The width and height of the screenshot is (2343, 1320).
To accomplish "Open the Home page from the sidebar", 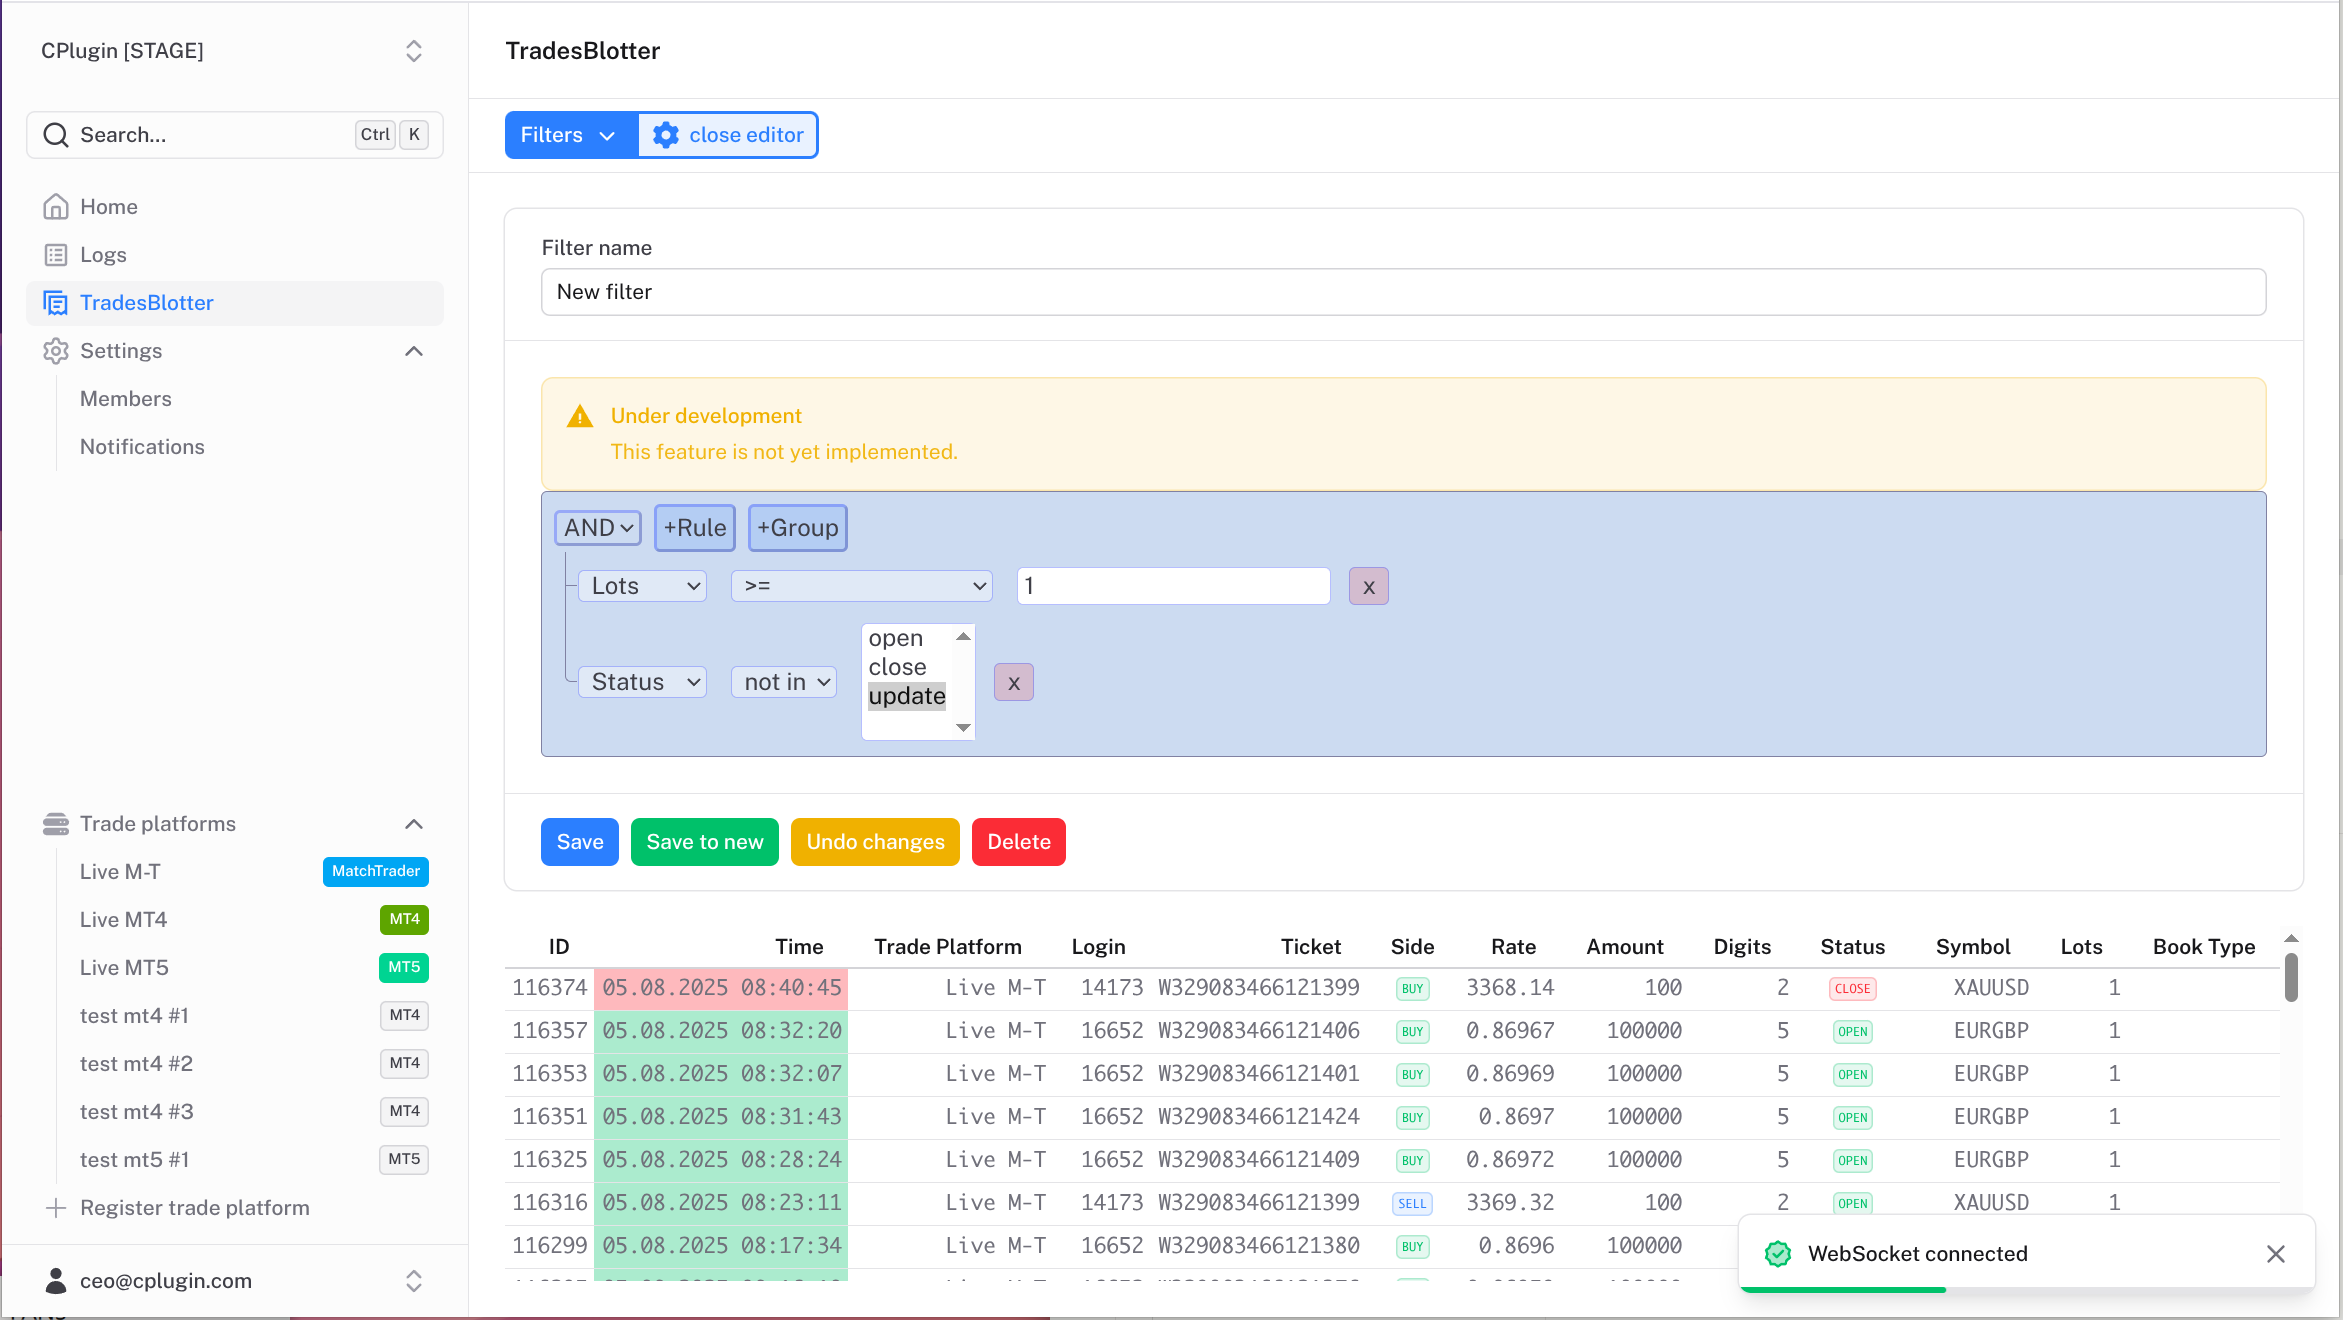I will point(108,207).
